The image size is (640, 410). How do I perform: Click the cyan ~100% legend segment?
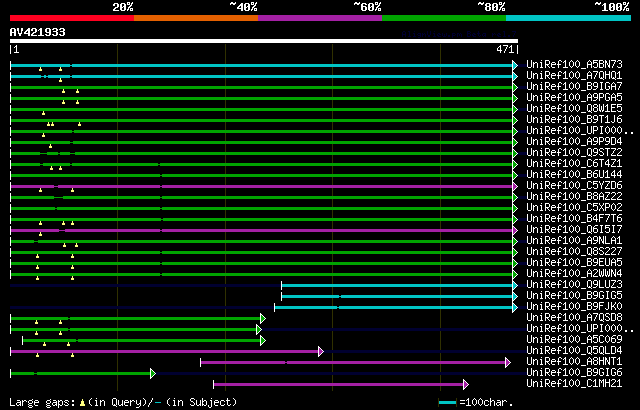point(569,18)
